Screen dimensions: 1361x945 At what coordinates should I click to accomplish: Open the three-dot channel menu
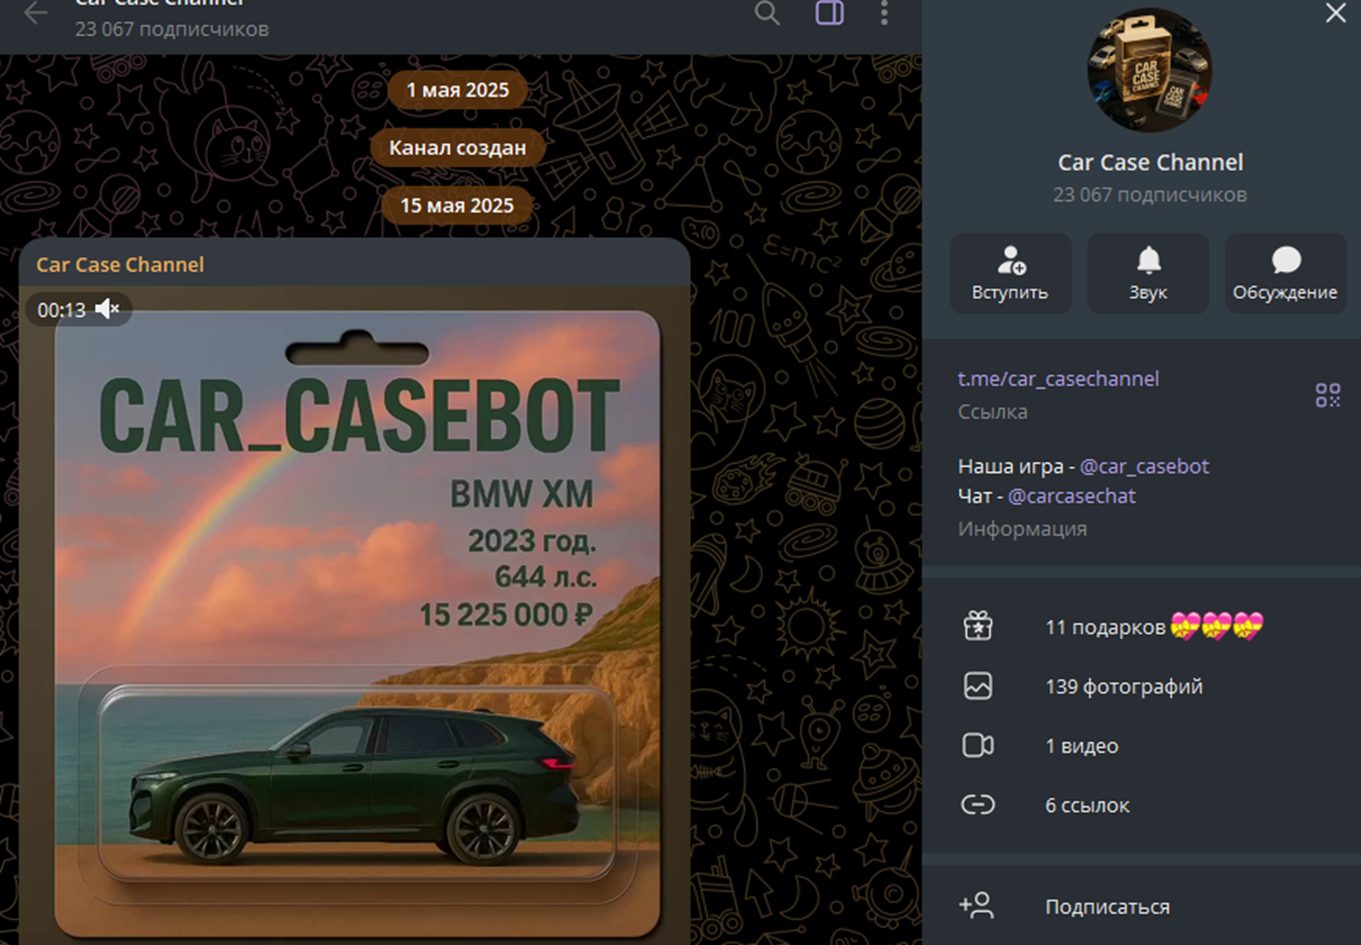(884, 13)
